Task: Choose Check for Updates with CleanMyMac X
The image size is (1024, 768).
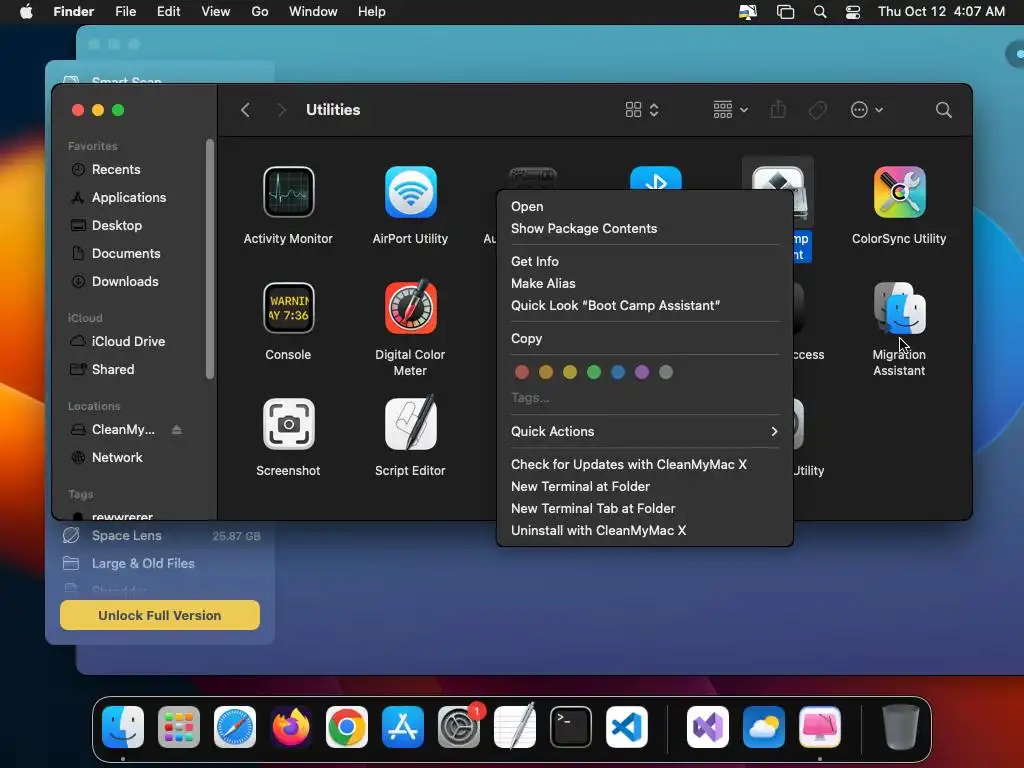Action: pos(645,464)
